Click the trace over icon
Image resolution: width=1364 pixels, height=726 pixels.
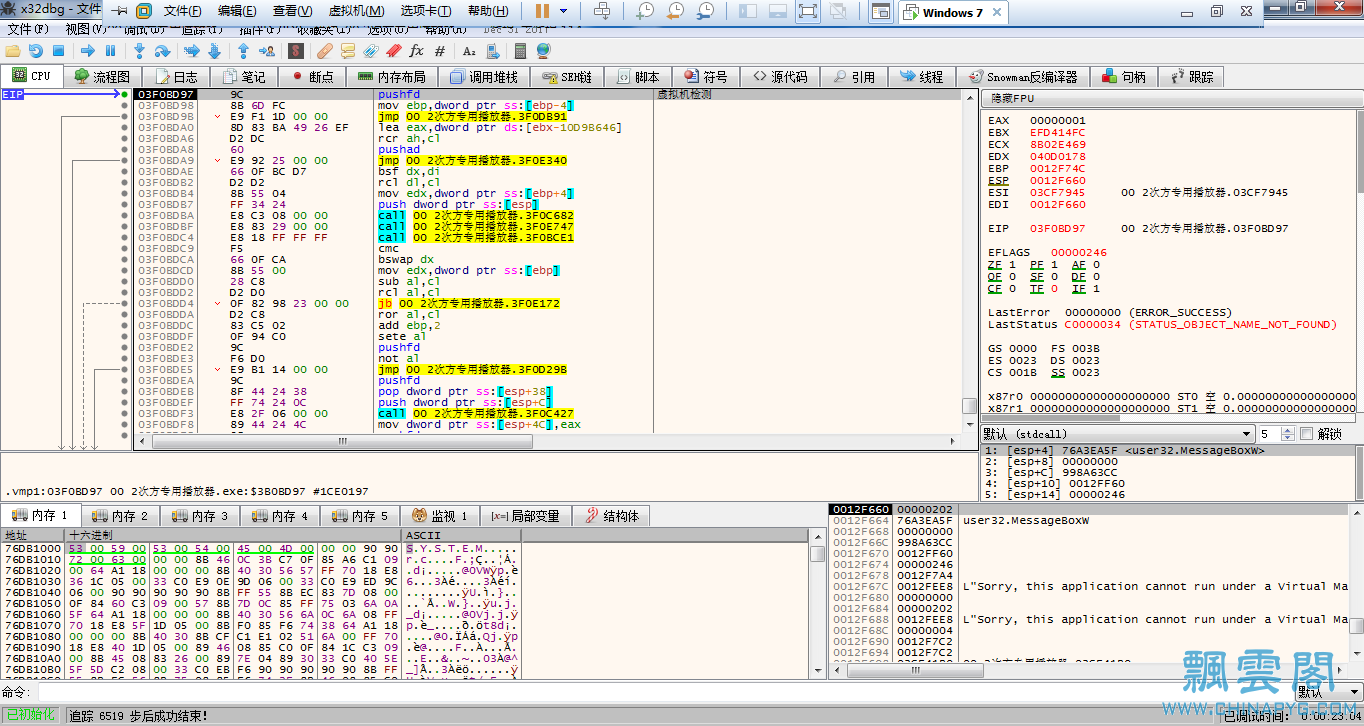pyautogui.click(x=214, y=50)
